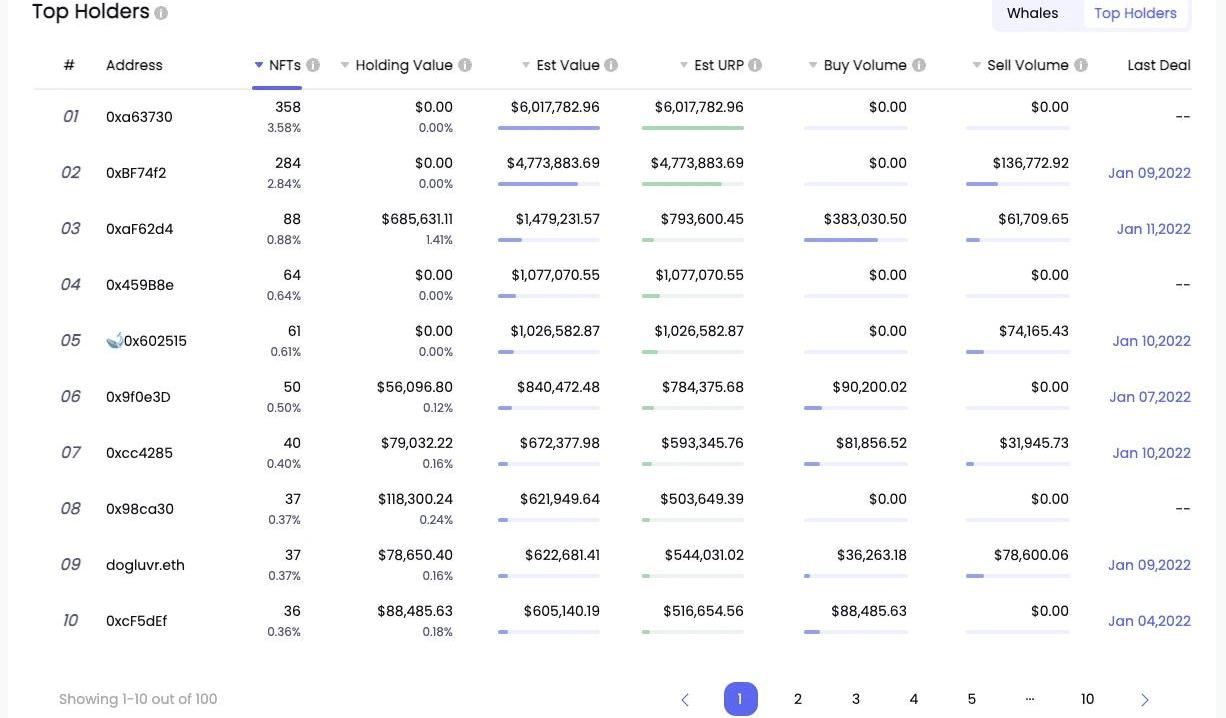The image size is (1226, 718).
Task: Click the info icon beside Top Holders title
Action: click(x=161, y=14)
